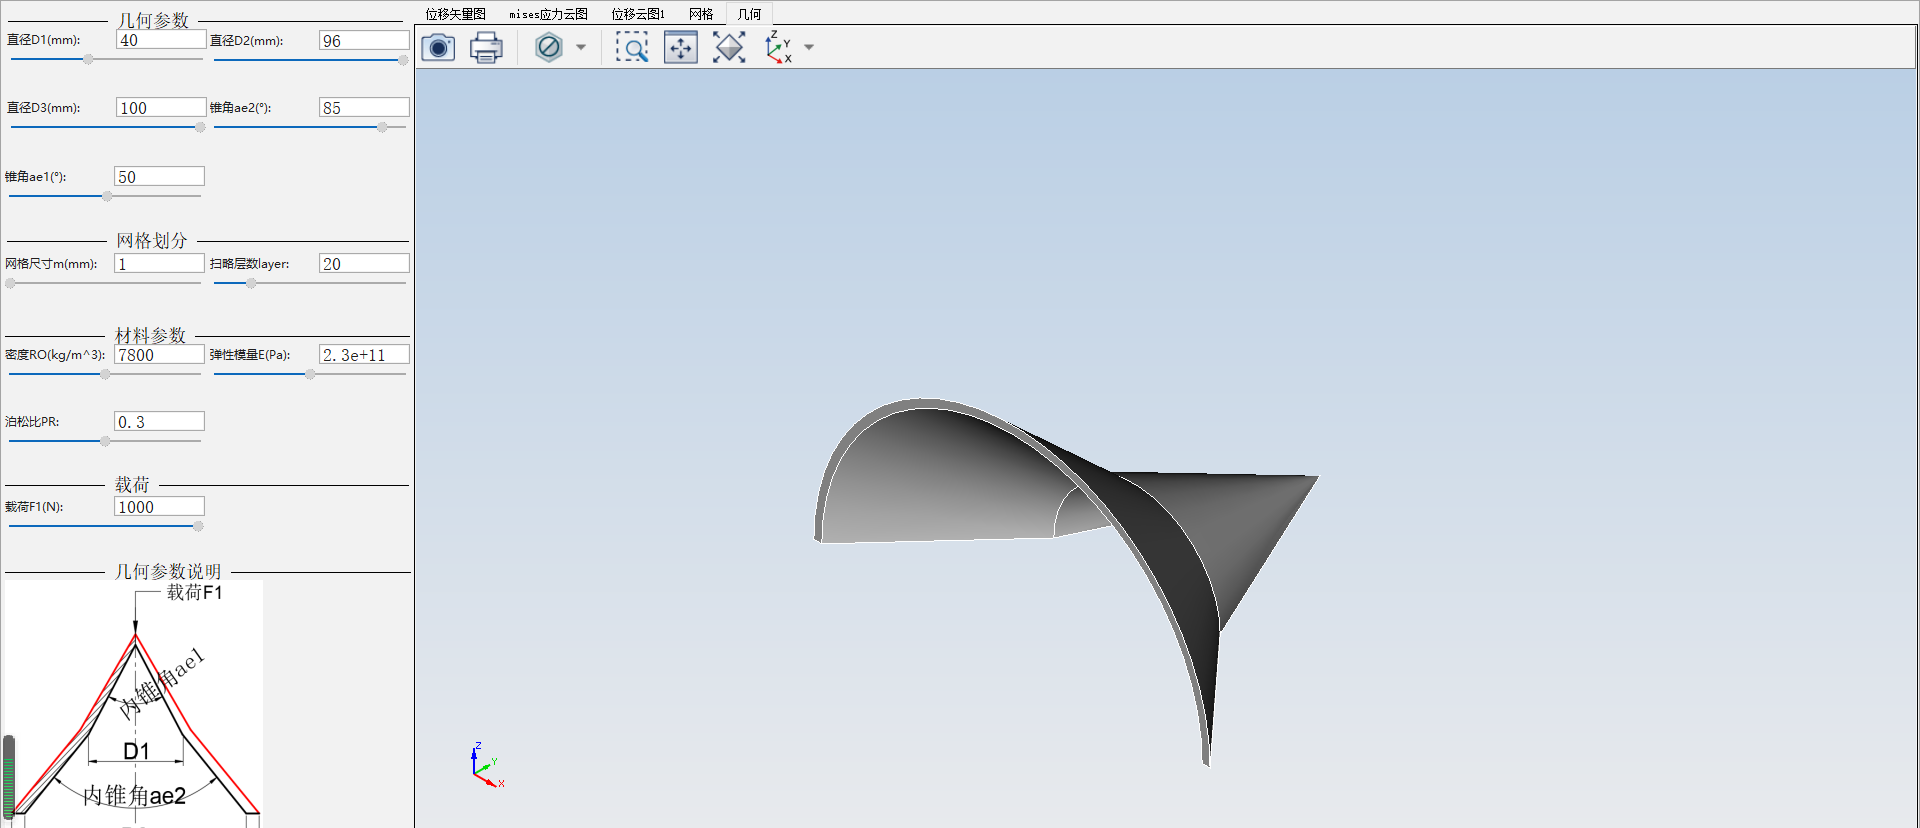Switch to the 位移云图1 tab
This screenshot has width=1920, height=828.
[638, 14]
